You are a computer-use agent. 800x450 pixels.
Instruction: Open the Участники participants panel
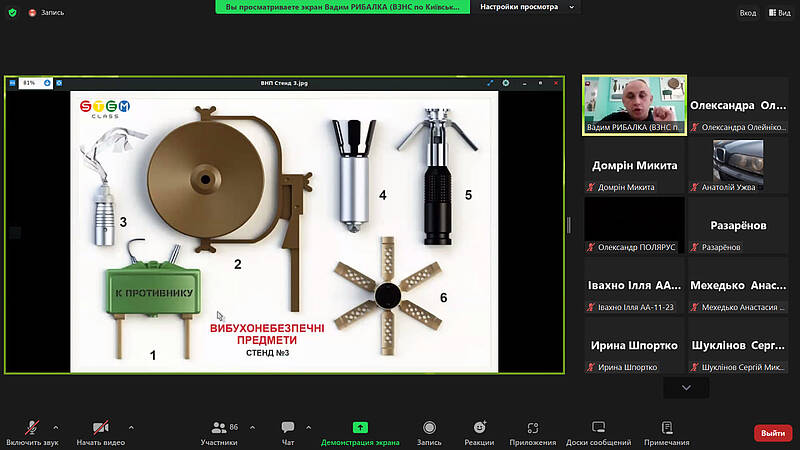(x=218, y=428)
